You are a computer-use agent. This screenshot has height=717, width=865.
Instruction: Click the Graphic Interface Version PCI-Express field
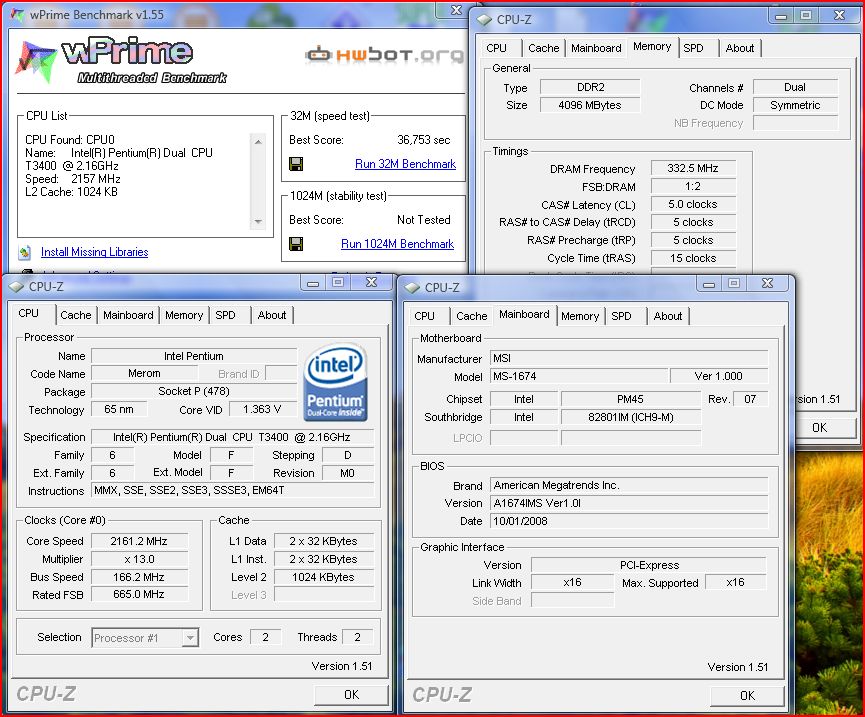tap(649, 565)
